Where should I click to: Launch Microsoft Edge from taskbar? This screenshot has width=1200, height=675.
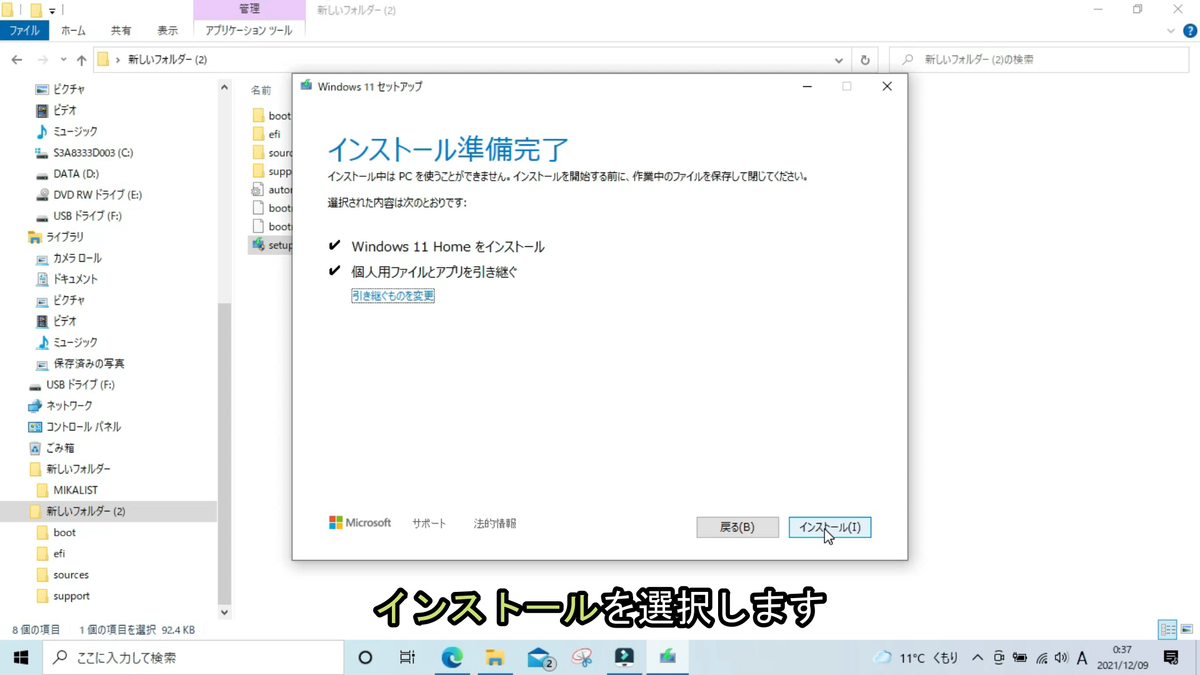pyautogui.click(x=452, y=657)
